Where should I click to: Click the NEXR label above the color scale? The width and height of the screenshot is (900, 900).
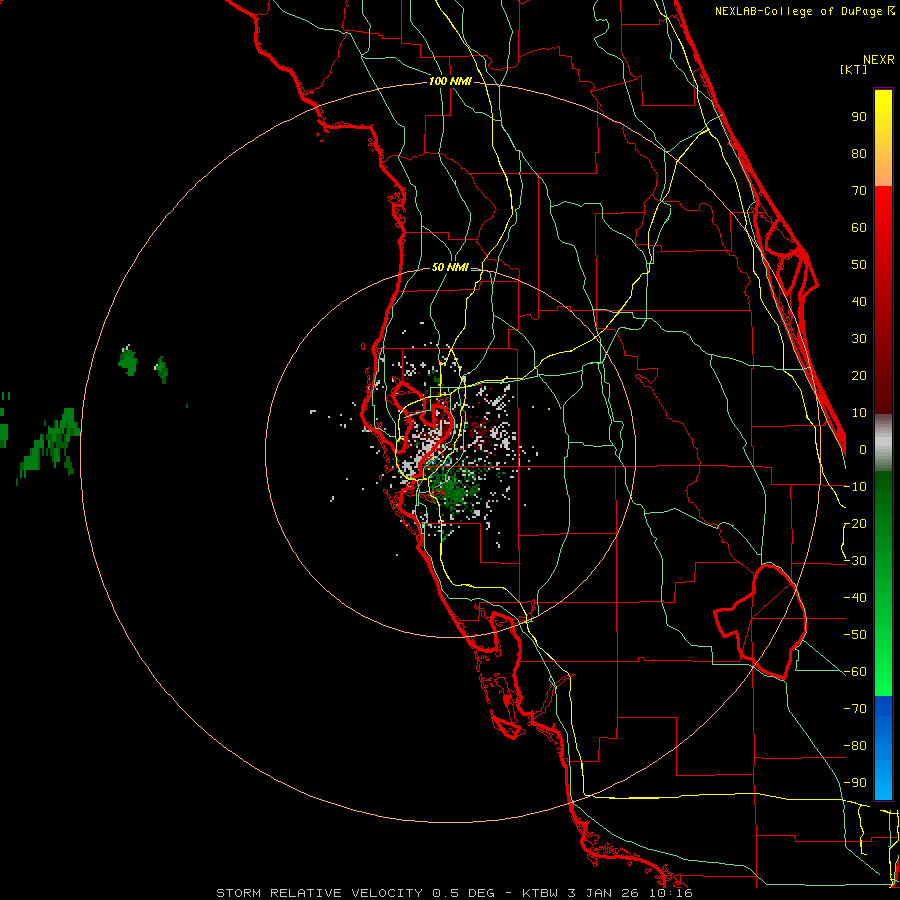(x=879, y=60)
